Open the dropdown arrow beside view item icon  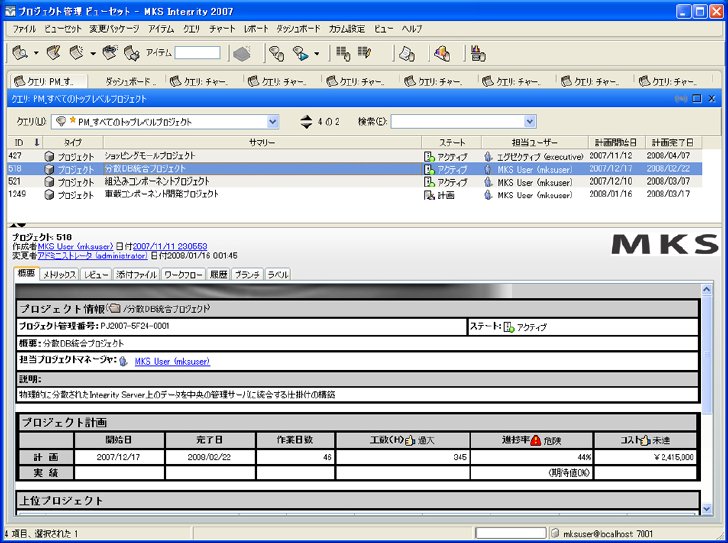tap(36, 53)
